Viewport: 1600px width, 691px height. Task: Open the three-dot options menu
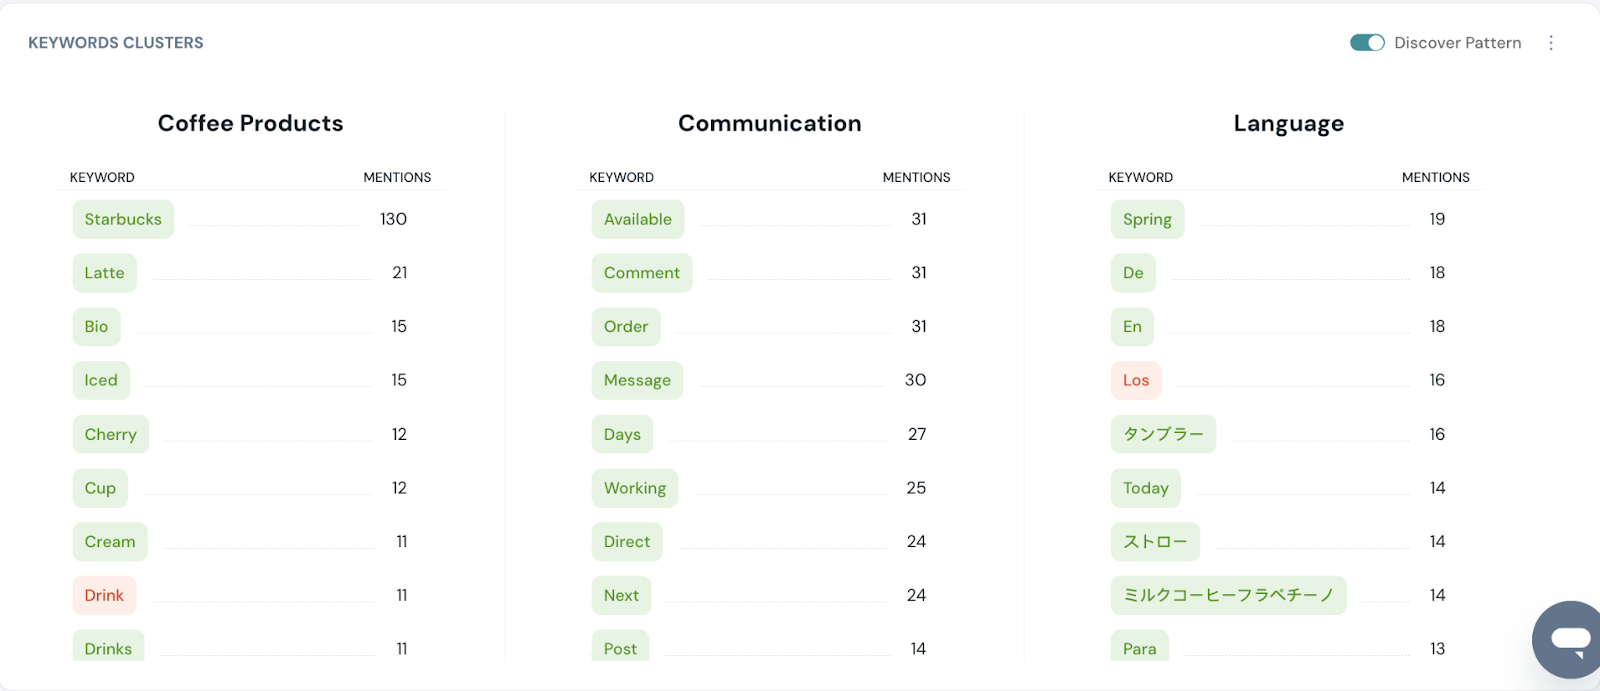click(x=1551, y=43)
